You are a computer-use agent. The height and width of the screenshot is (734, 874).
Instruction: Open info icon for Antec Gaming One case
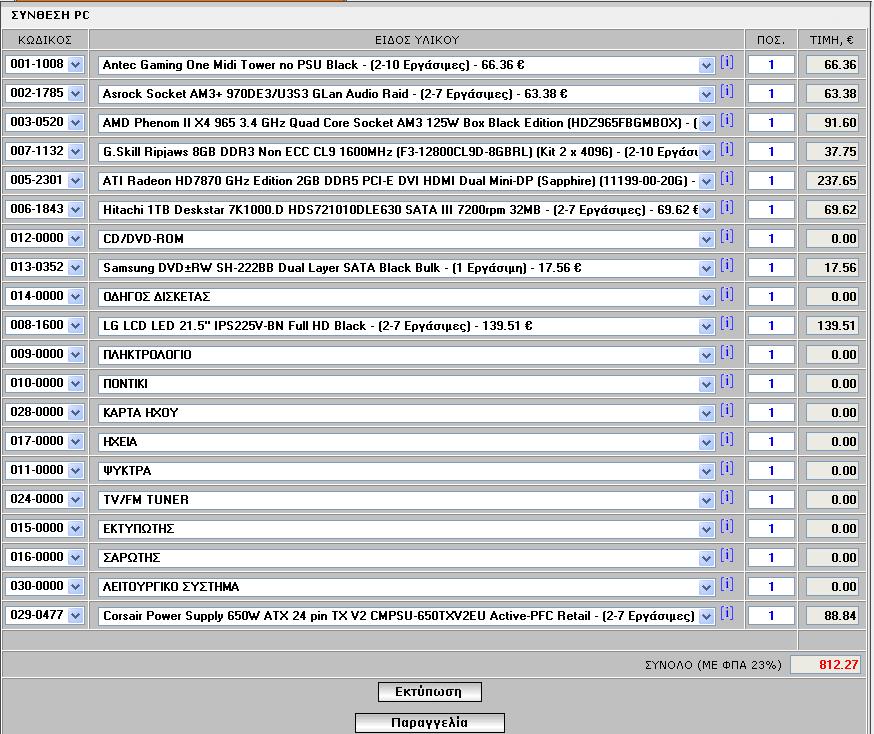[727, 62]
